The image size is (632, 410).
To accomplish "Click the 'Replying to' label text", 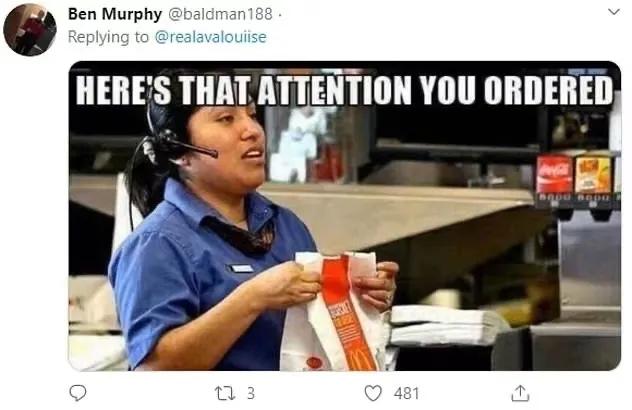I will 108,37.
